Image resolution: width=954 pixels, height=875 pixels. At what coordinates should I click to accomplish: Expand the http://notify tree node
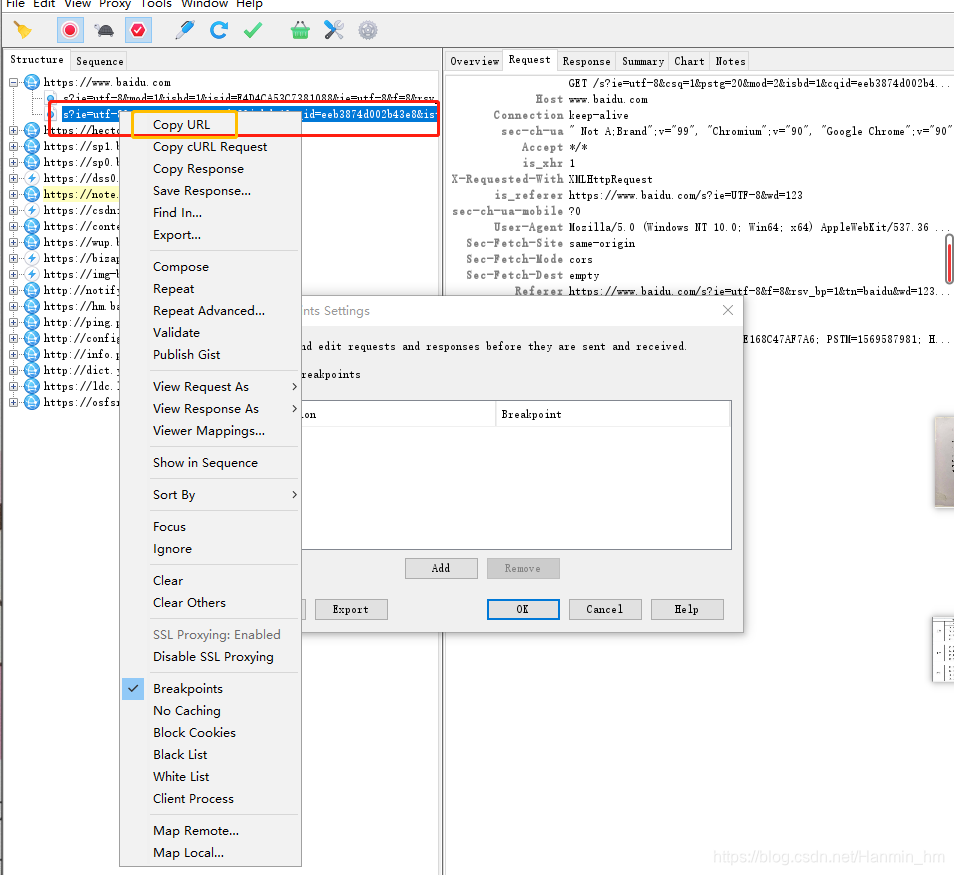(13, 290)
